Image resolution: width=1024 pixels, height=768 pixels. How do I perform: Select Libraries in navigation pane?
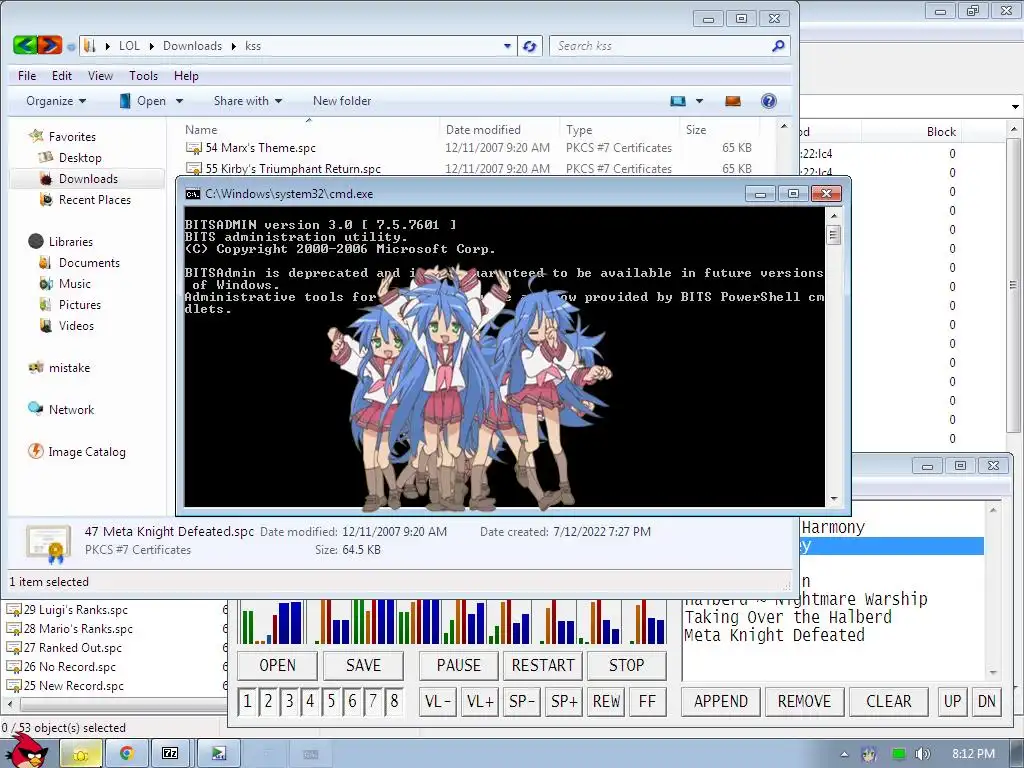point(71,241)
